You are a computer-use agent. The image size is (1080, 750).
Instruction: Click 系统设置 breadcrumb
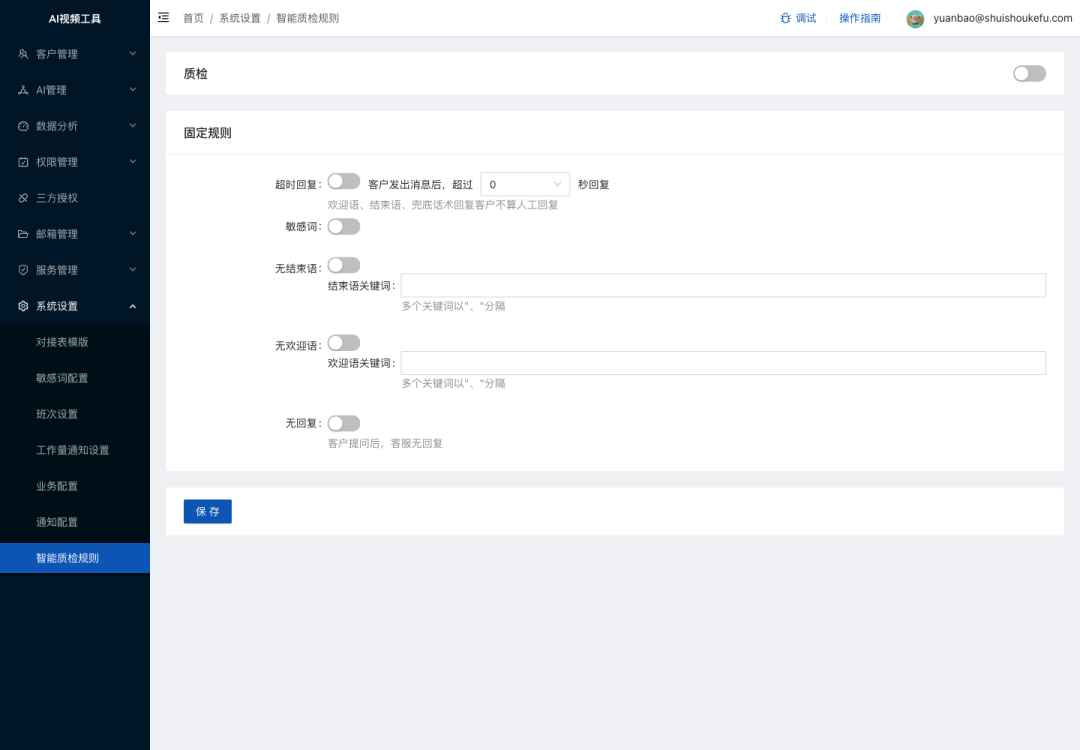click(x=240, y=18)
